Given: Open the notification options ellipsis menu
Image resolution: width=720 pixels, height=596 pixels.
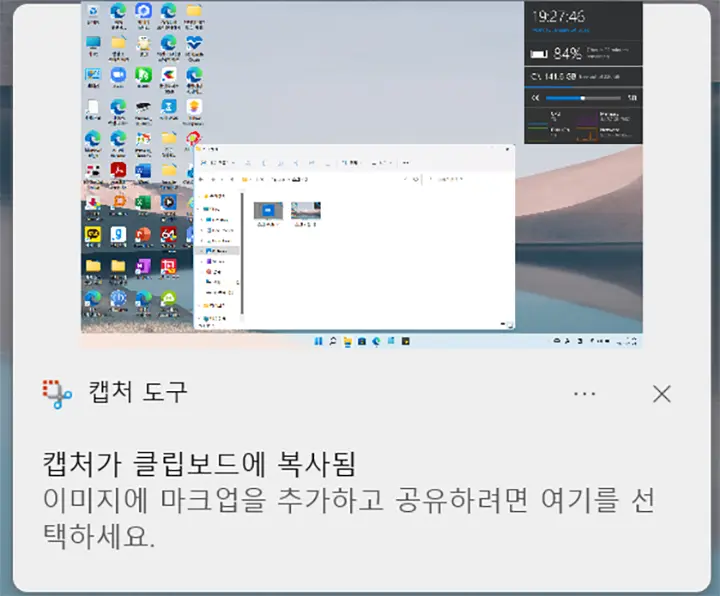Looking at the screenshot, I should click(x=585, y=394).
